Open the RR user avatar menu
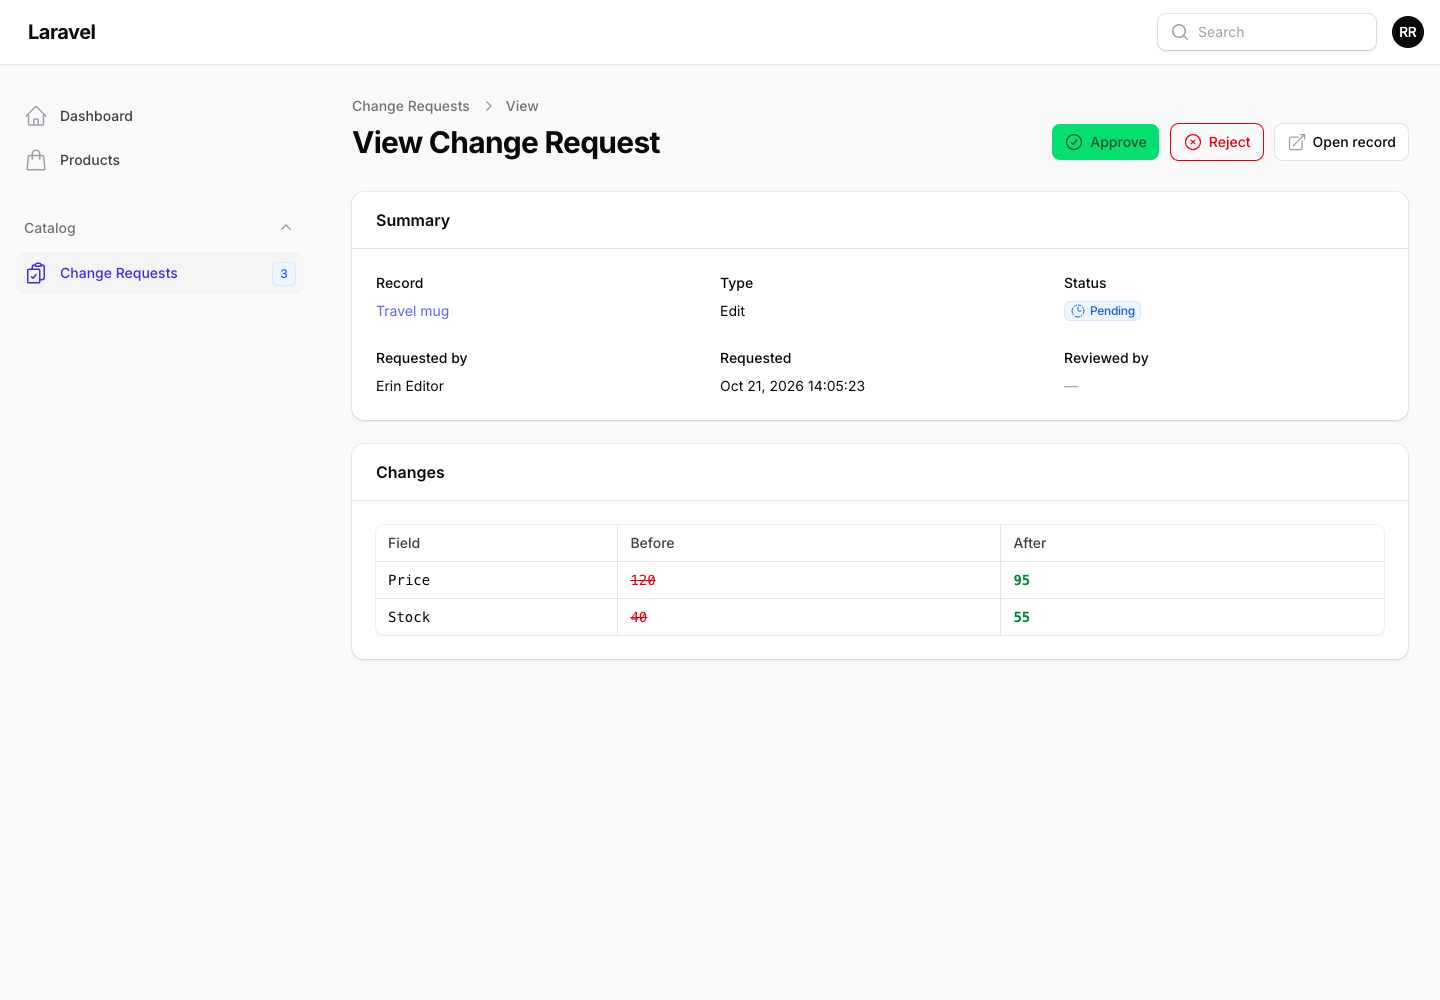The height and width of the screenshot is (1000, 1440). click(x=1408, y=32)
